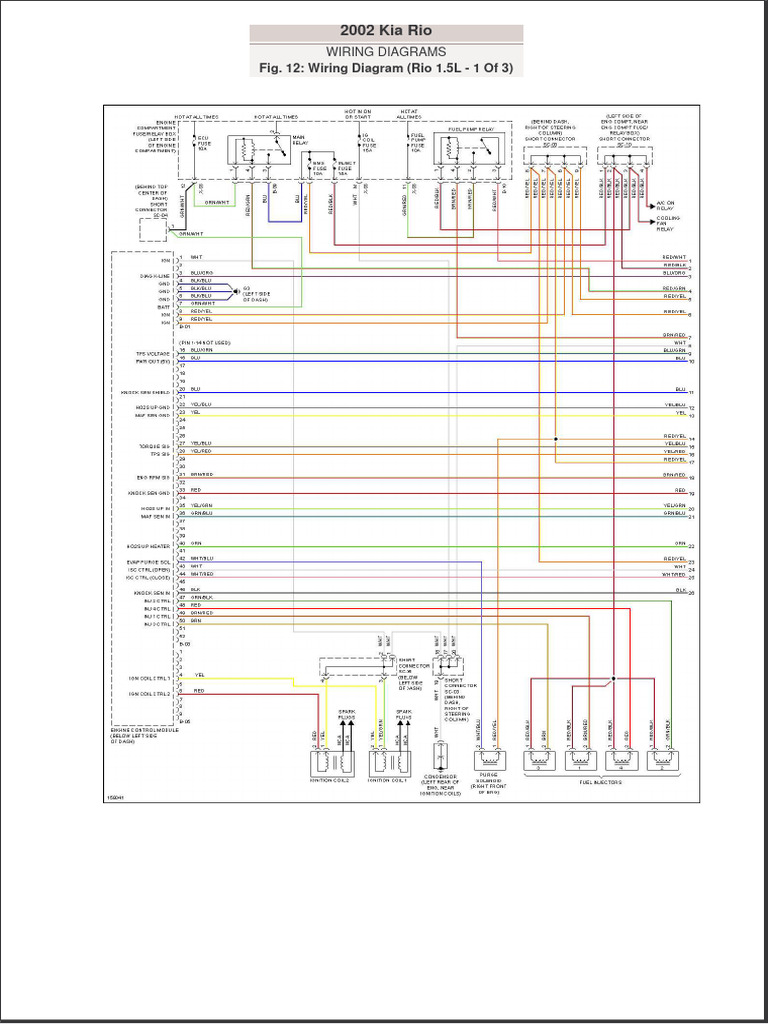Image resolution: width=768 pixels, height=1024 pixels.
Task: Click the "MAF SEN GND" pin label
Action: (154, 415)
